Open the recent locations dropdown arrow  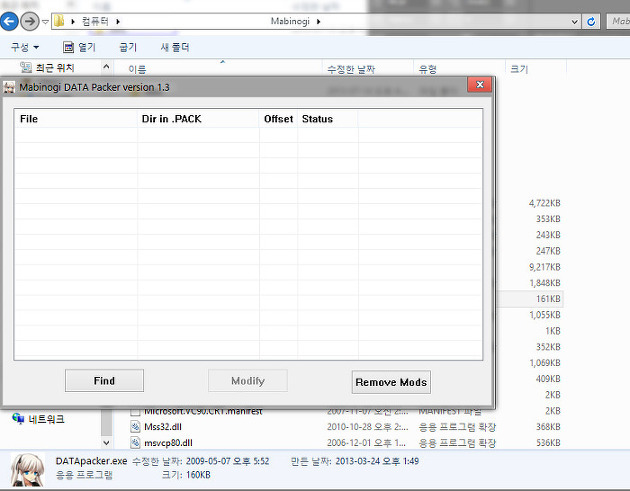pos(45,22)
